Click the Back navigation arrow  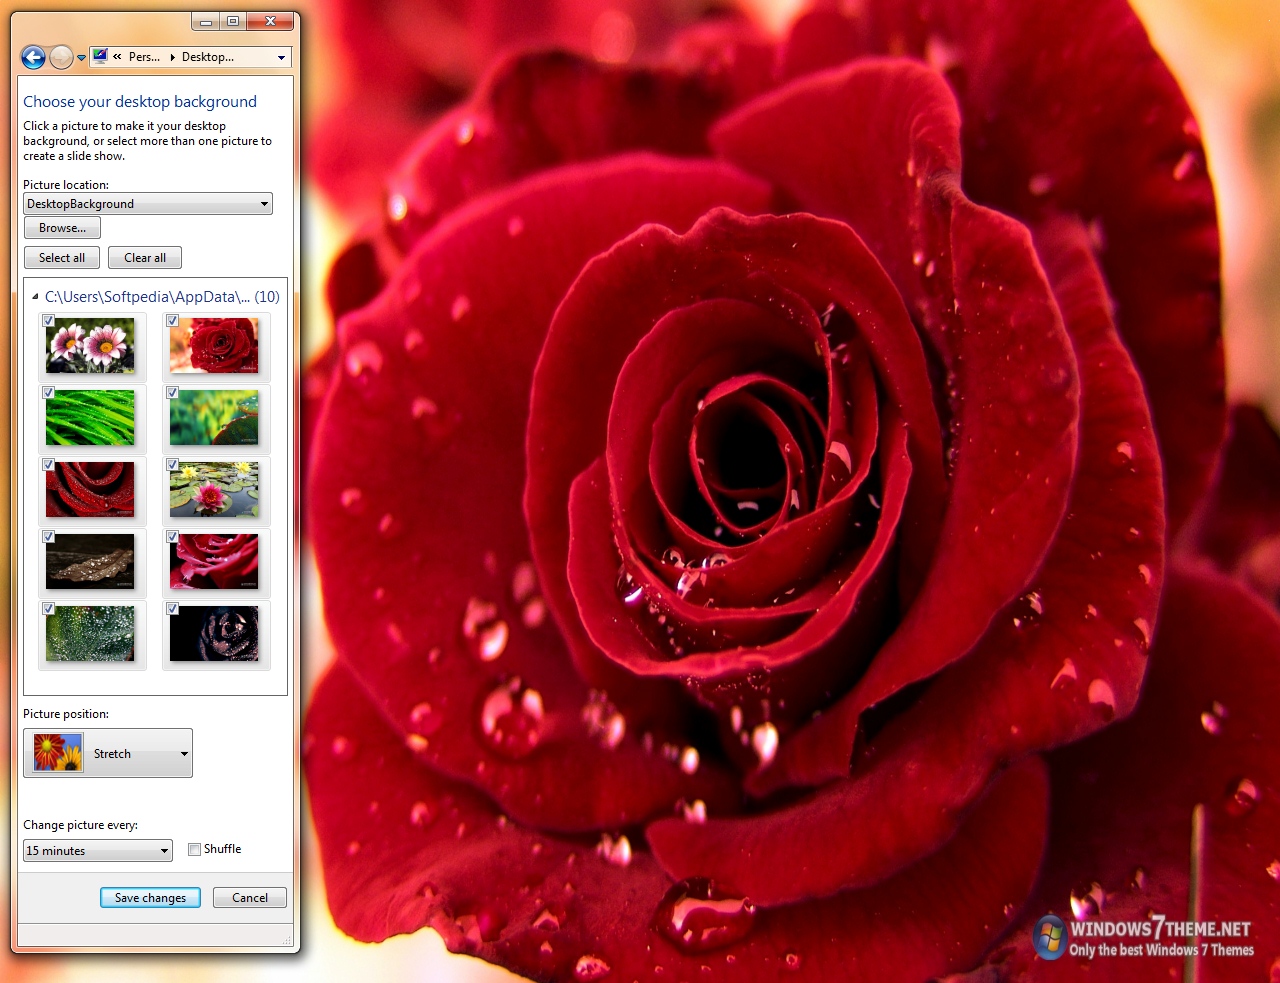coord(33,57)
